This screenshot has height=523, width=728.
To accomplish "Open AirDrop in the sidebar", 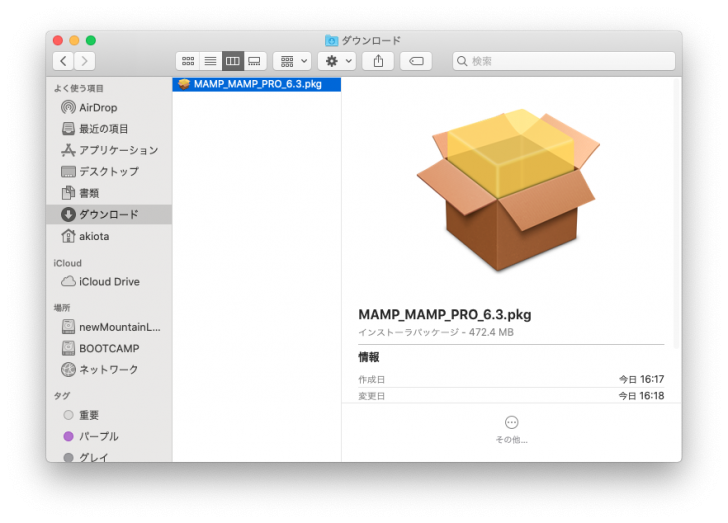I will tap(98, 107).
